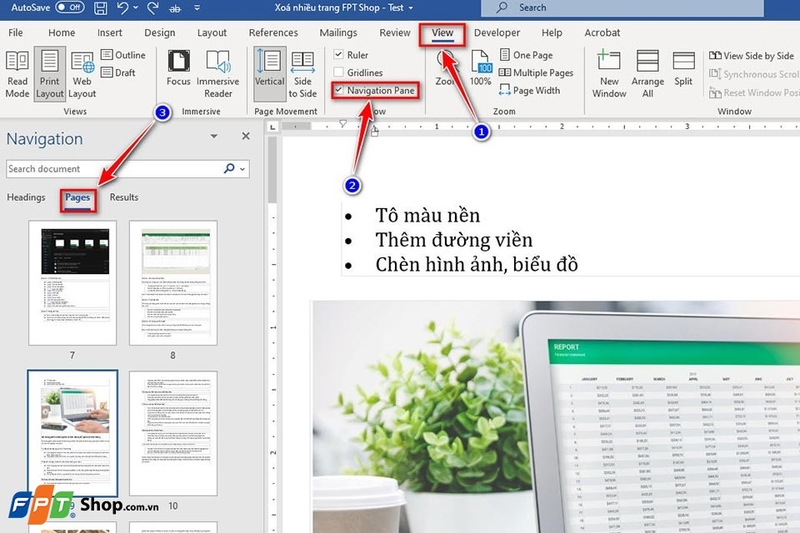
Task: Click Synchronous Scrolling option
Action: [754, 74]
